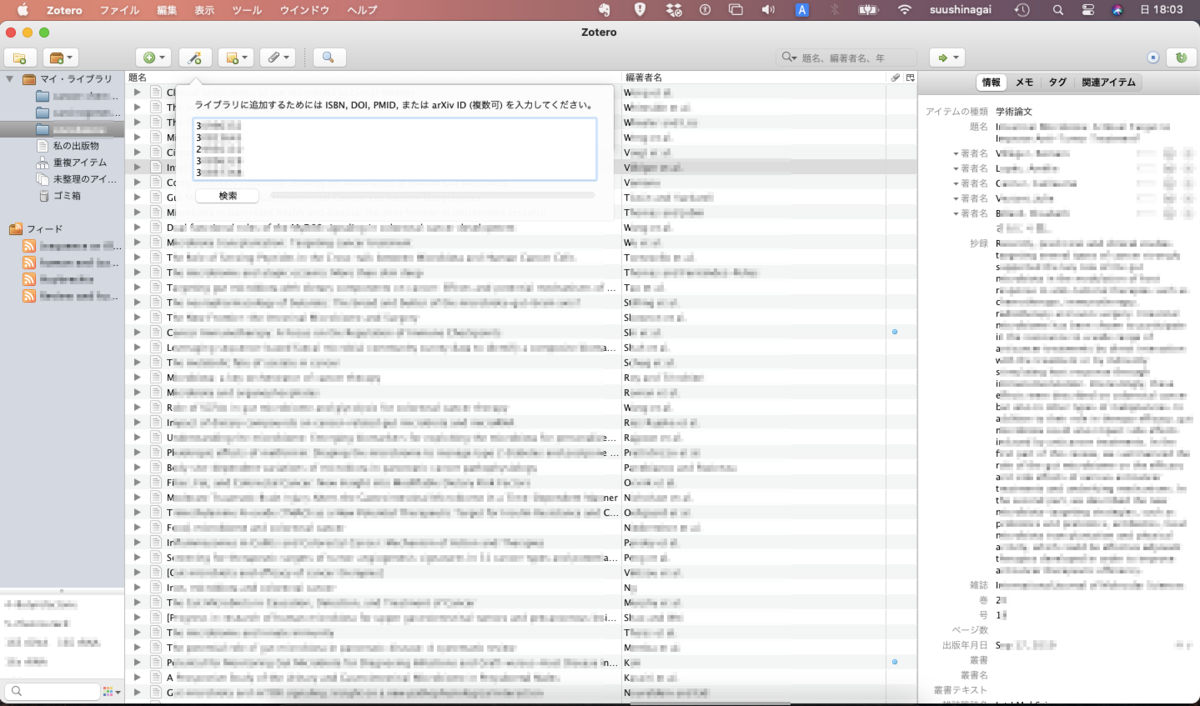The height and width of the screenshot is (706, 1200).
Task: Open the first 著者名 creator type dropdown
Action: [x=970, y=154]
